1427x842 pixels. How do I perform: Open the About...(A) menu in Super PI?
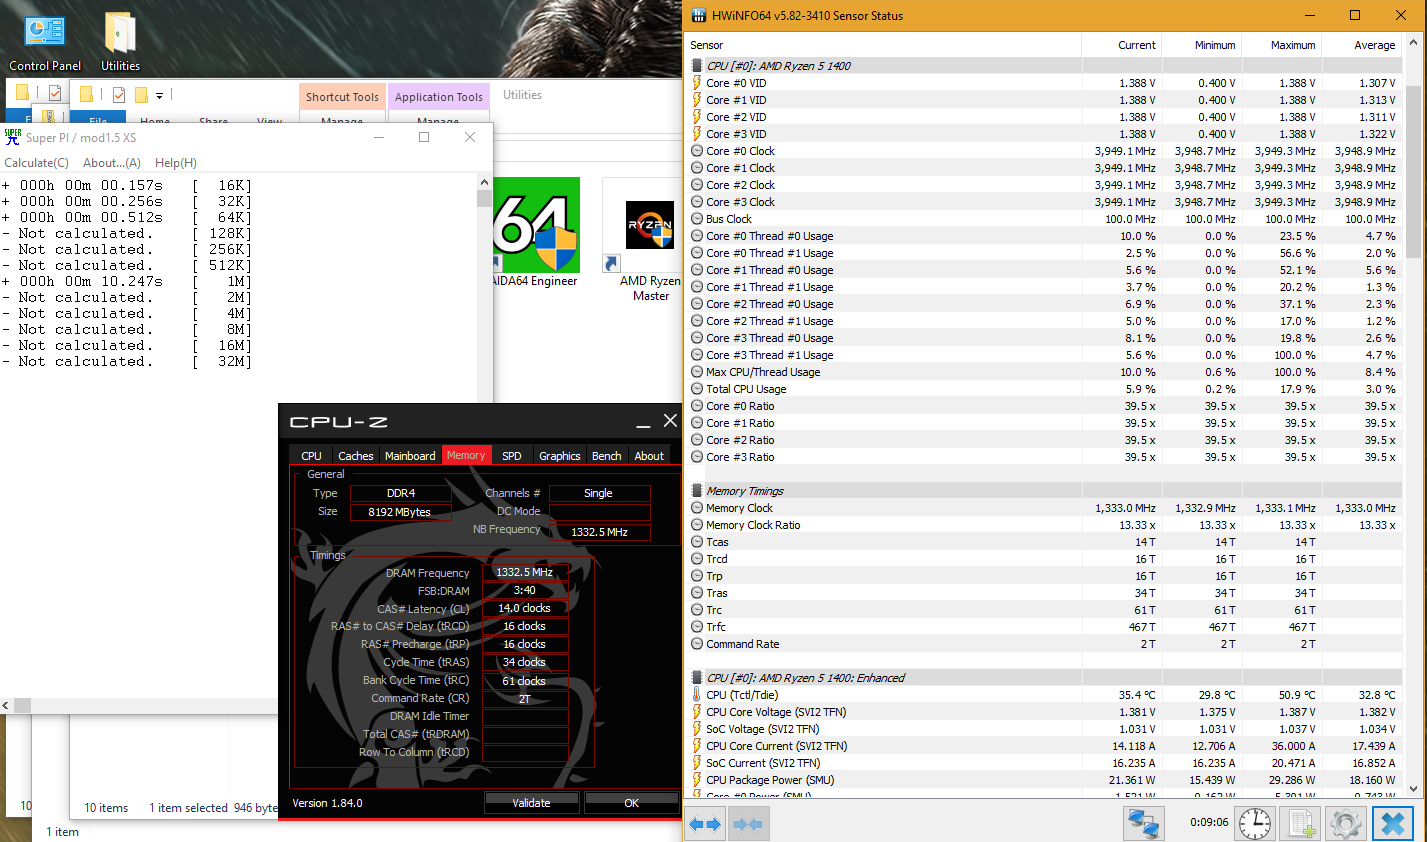point(111,163)
